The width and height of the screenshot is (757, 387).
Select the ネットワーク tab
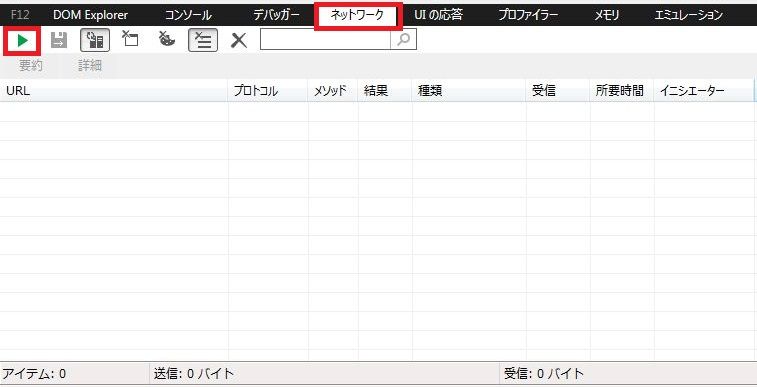click(357, 15)
